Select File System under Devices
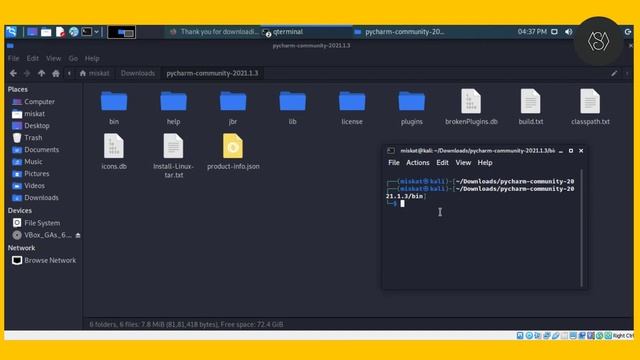Viewport: 640px width, 360px height. [x=43, y=223]
